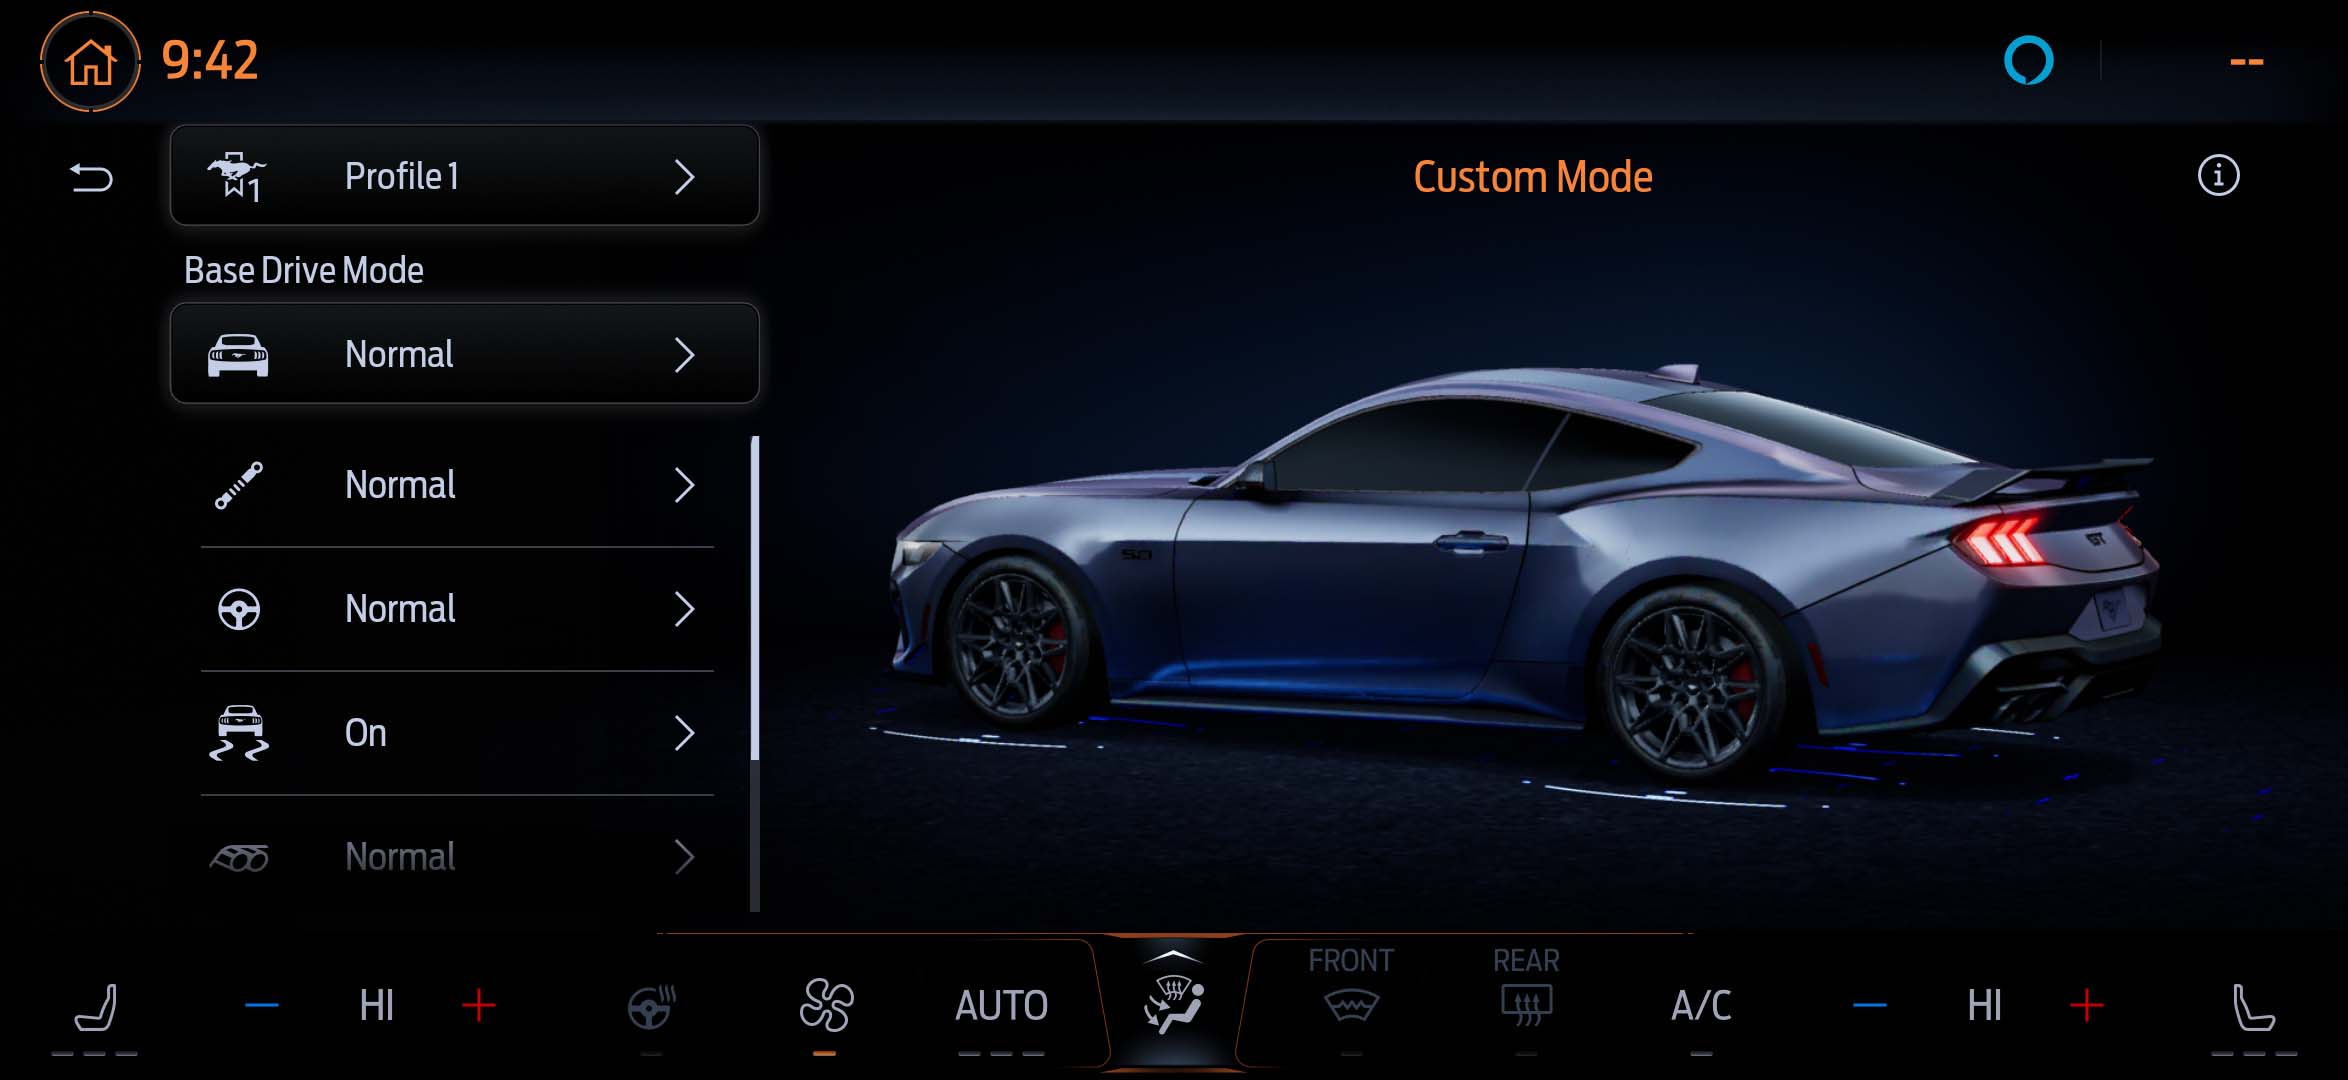
Task: Tap the Home icon
Action: pos(90,62)
